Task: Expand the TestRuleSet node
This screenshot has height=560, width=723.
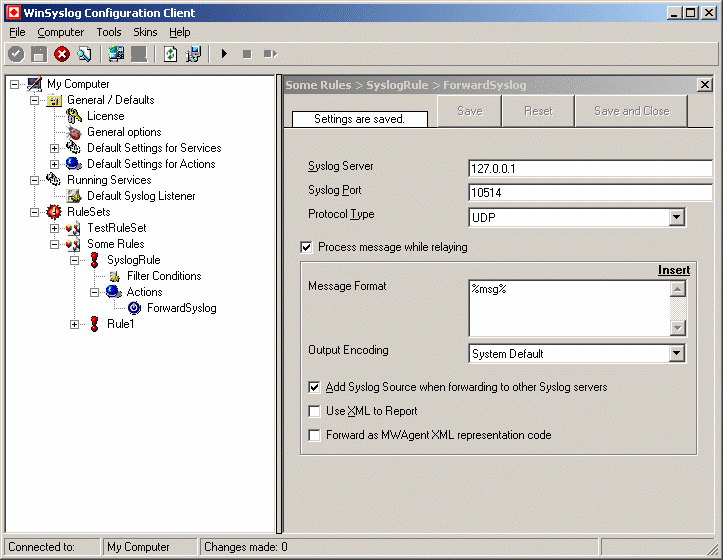Action: 54,228
